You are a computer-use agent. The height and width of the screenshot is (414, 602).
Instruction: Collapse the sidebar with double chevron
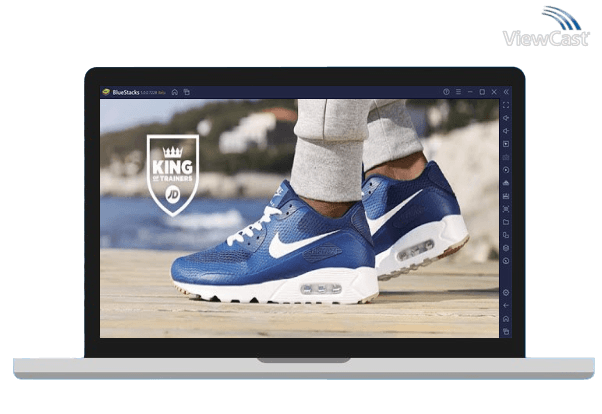[x=506, y=92]
